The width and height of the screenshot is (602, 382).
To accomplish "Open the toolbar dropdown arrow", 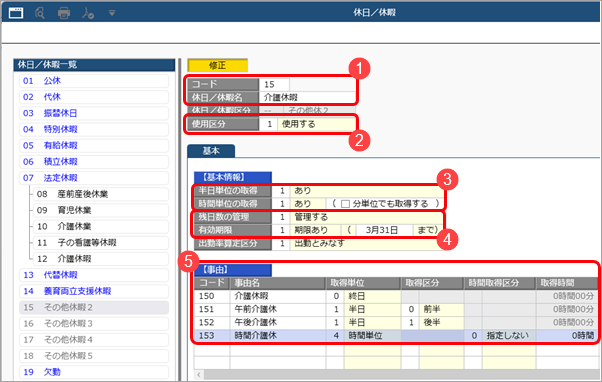I will click(112, 13).
